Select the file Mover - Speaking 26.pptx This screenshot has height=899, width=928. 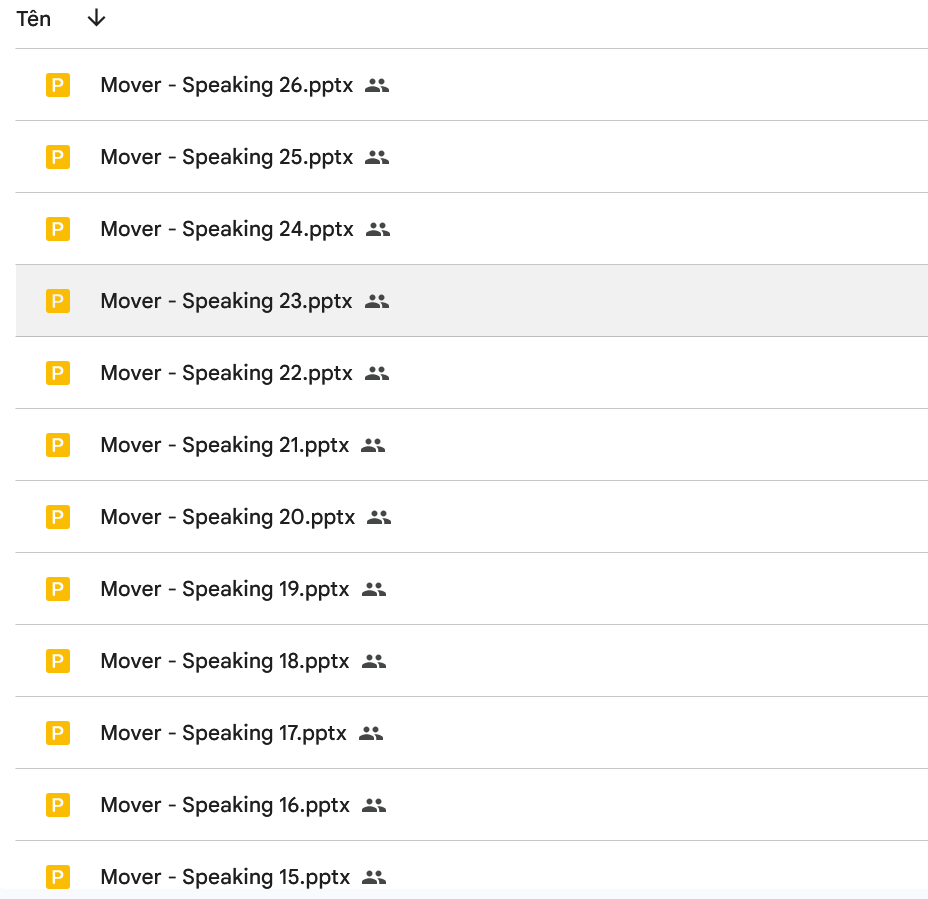226,85
